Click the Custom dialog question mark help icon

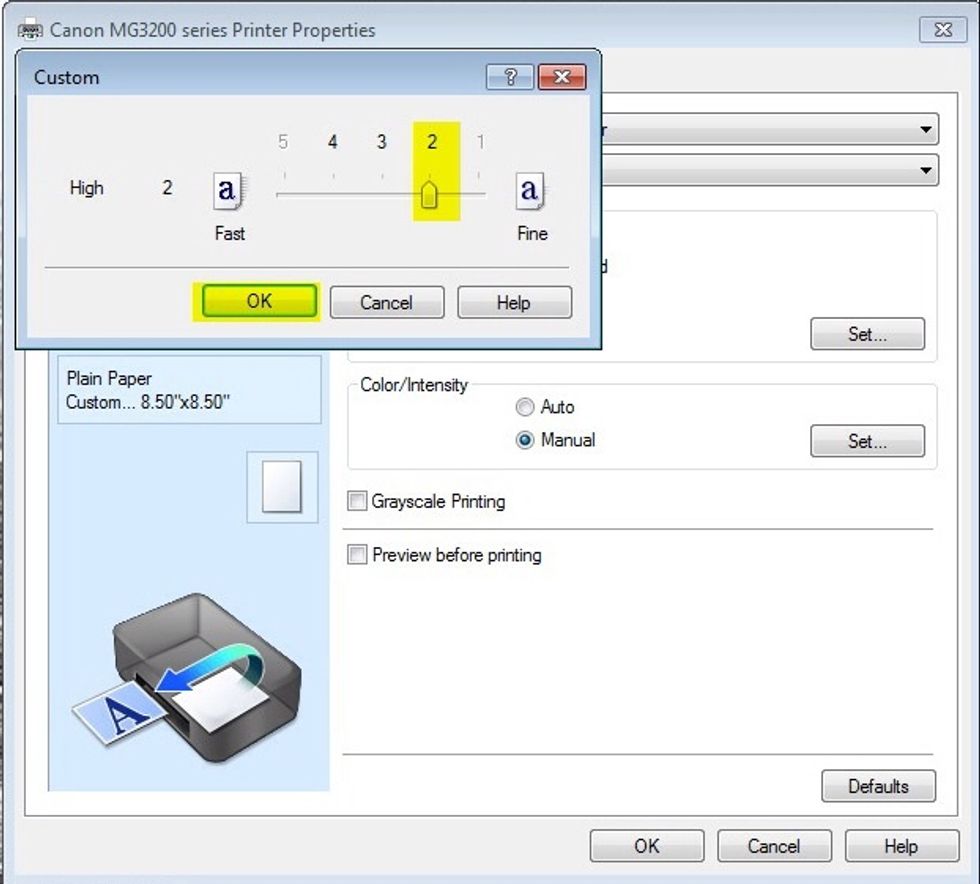[x=510, y=77]
